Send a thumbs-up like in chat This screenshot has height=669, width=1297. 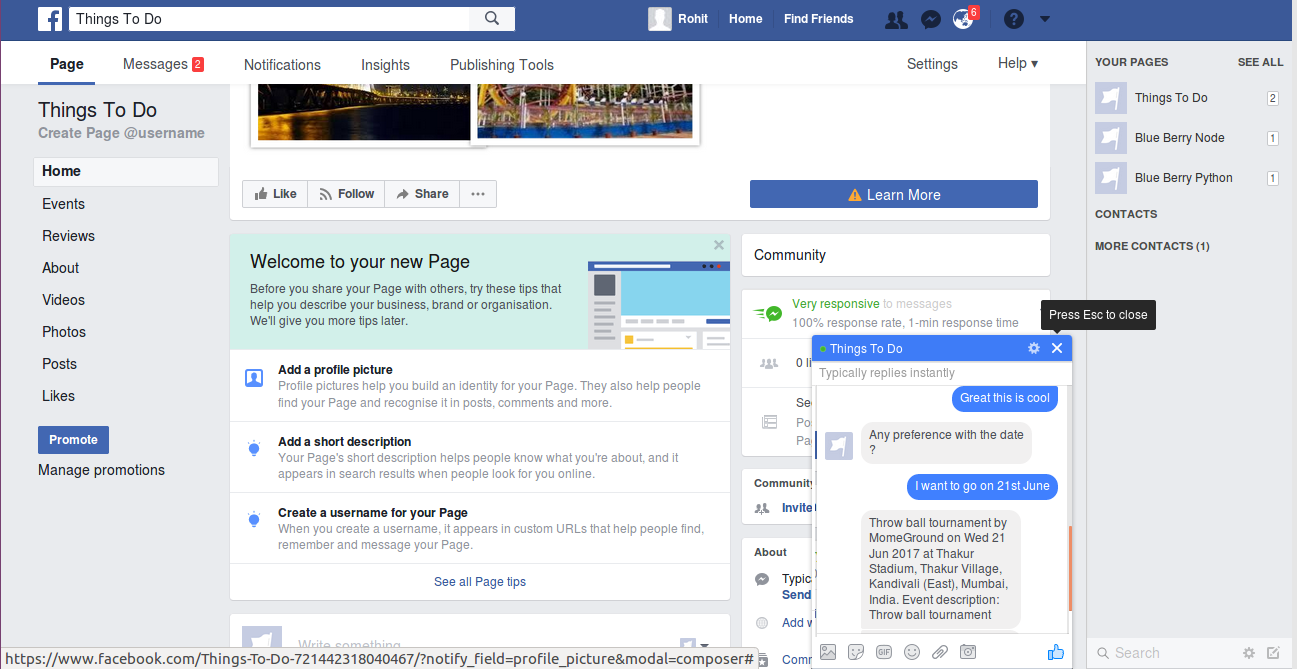(x=1055, y=652)
